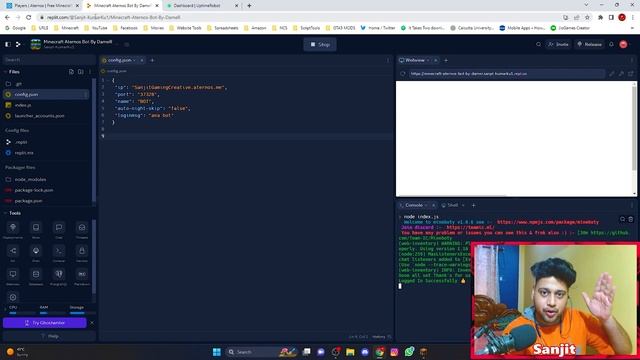The image size is (640, 360).
Task: Expand the node_modules folder
Action: [46, 179]
